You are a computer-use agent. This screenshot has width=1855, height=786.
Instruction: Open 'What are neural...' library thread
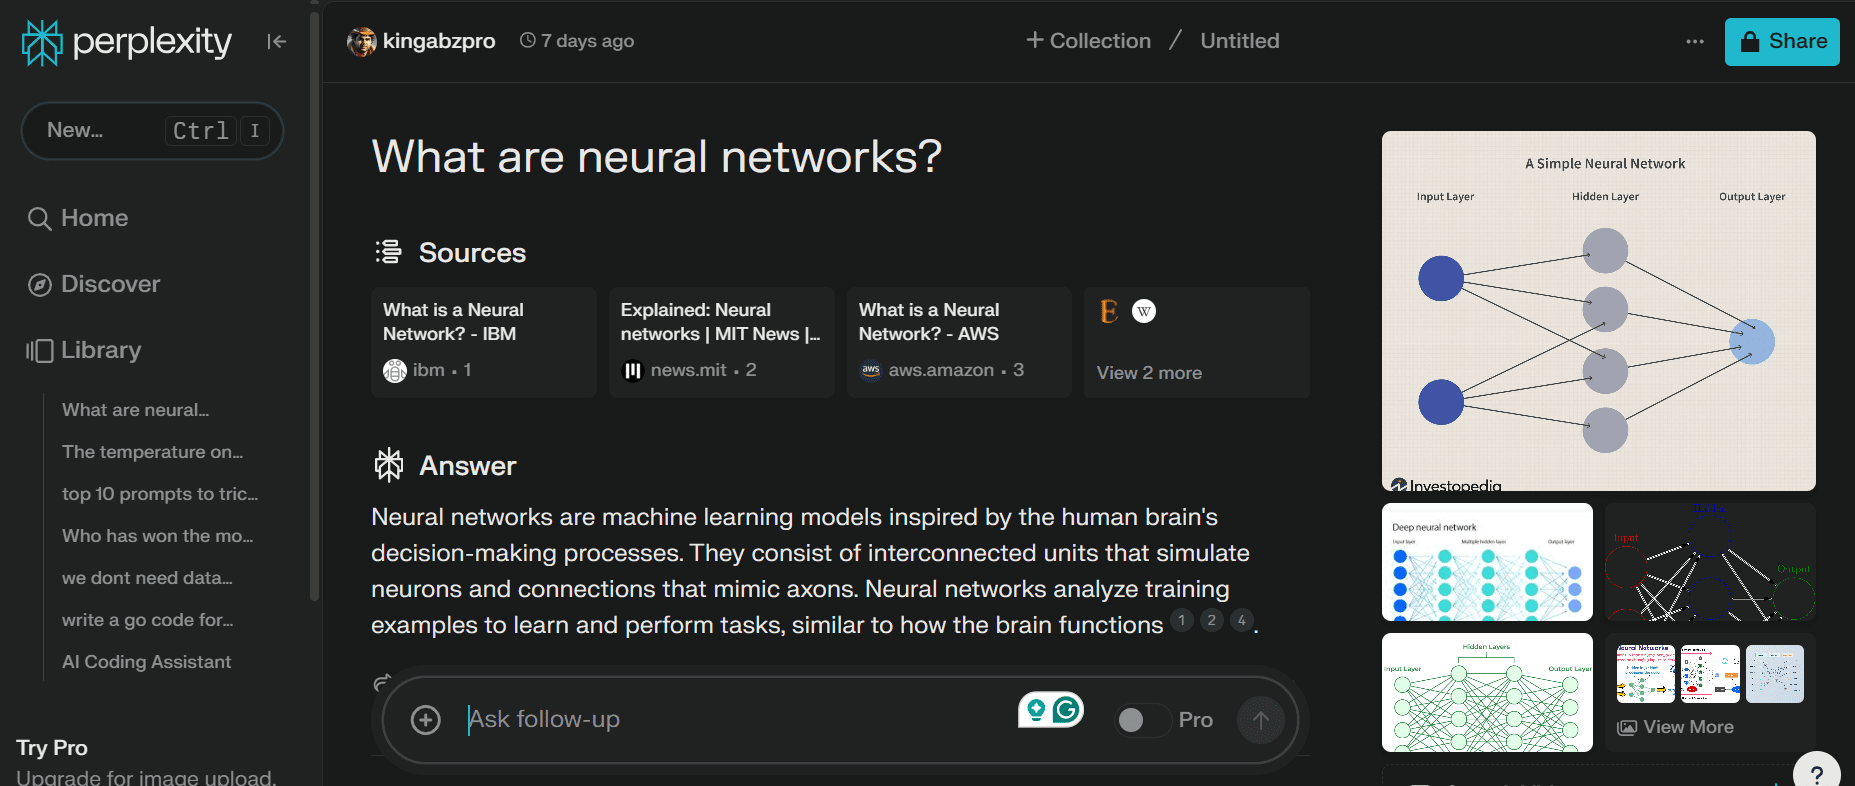(x=135, y=410)
